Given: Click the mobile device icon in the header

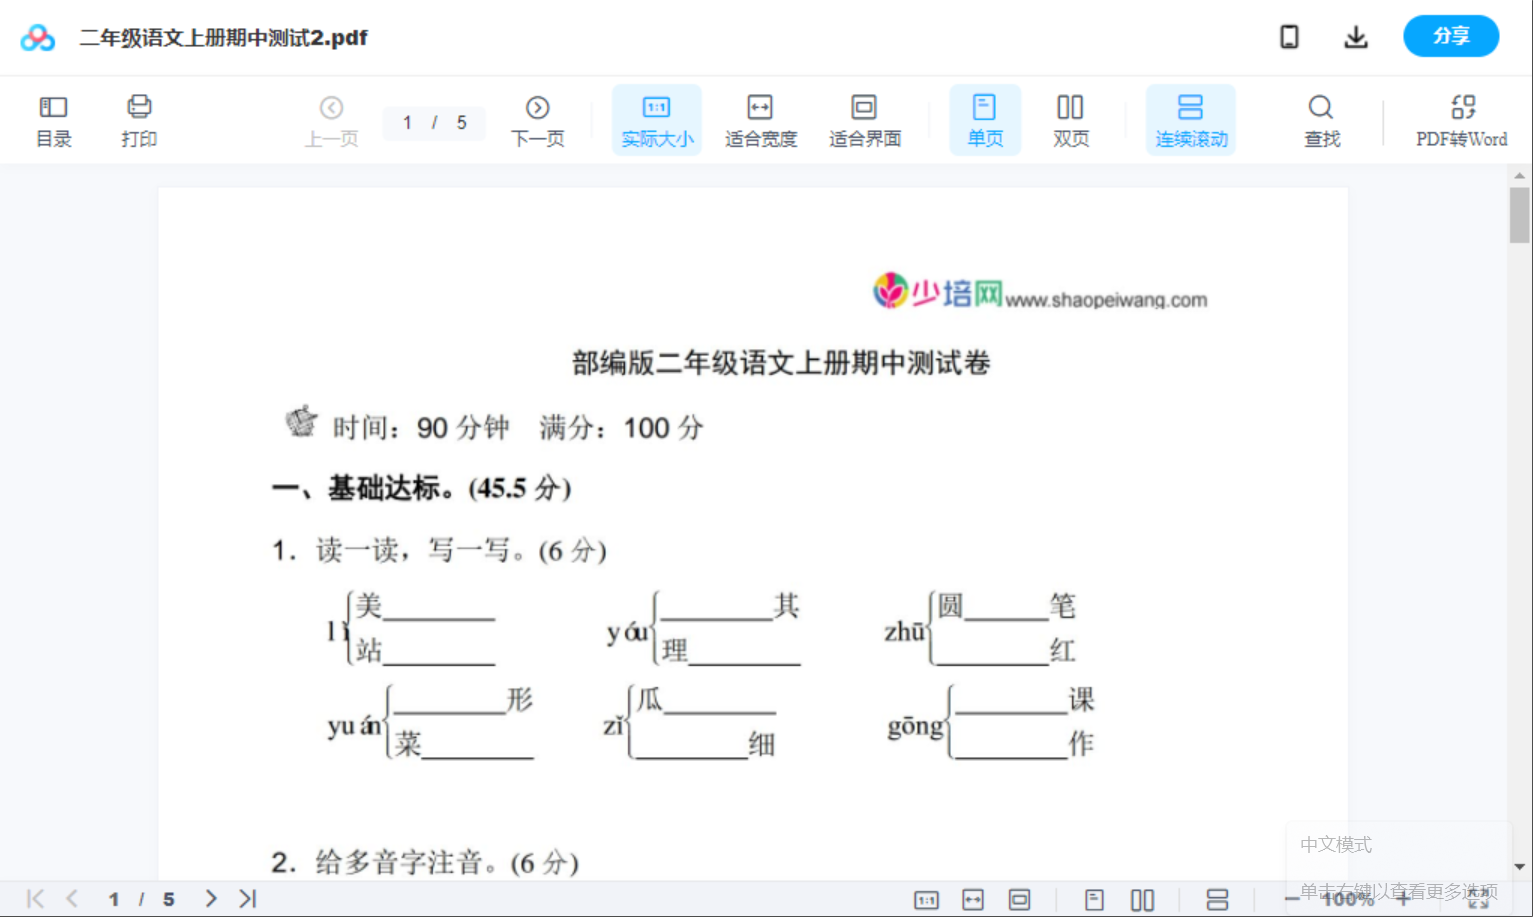Looking at the screenshot, I should [1289, 36].
